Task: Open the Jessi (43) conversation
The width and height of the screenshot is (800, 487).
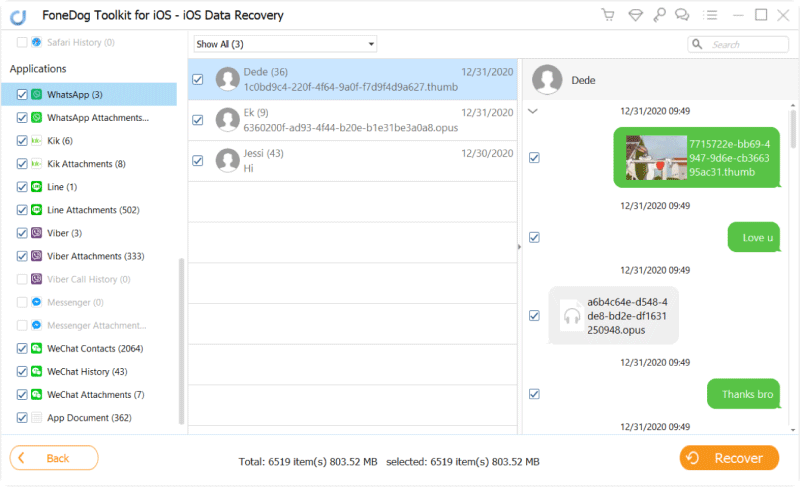Action: point(353,161)
